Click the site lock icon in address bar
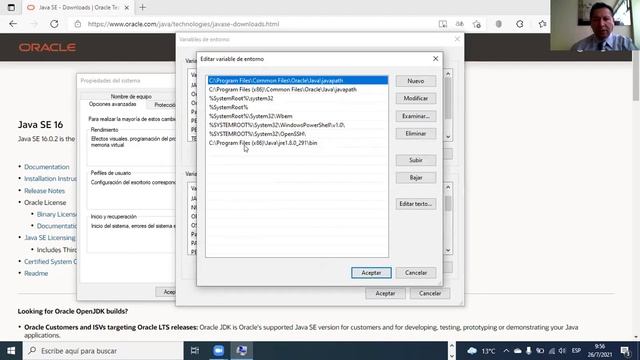The height and width of the screenshot is (360, 640). [x=78, y=24]
